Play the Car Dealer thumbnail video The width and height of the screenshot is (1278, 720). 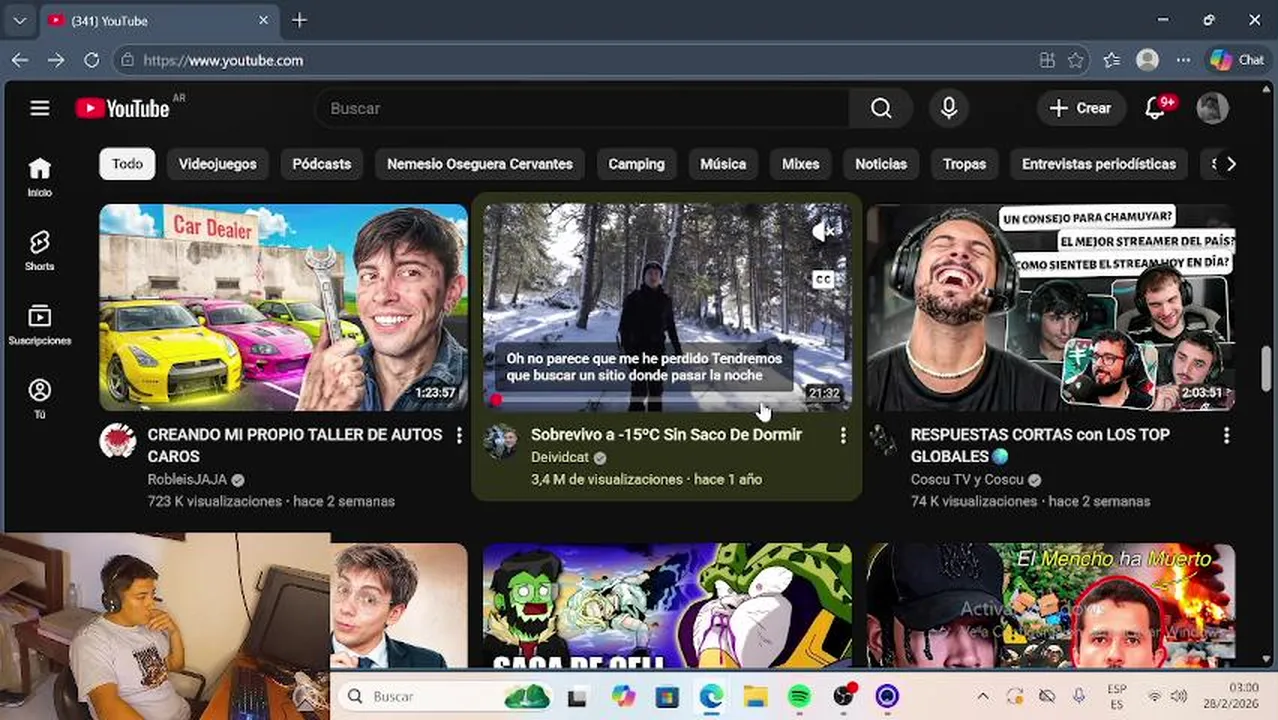[x=284, y=307]
